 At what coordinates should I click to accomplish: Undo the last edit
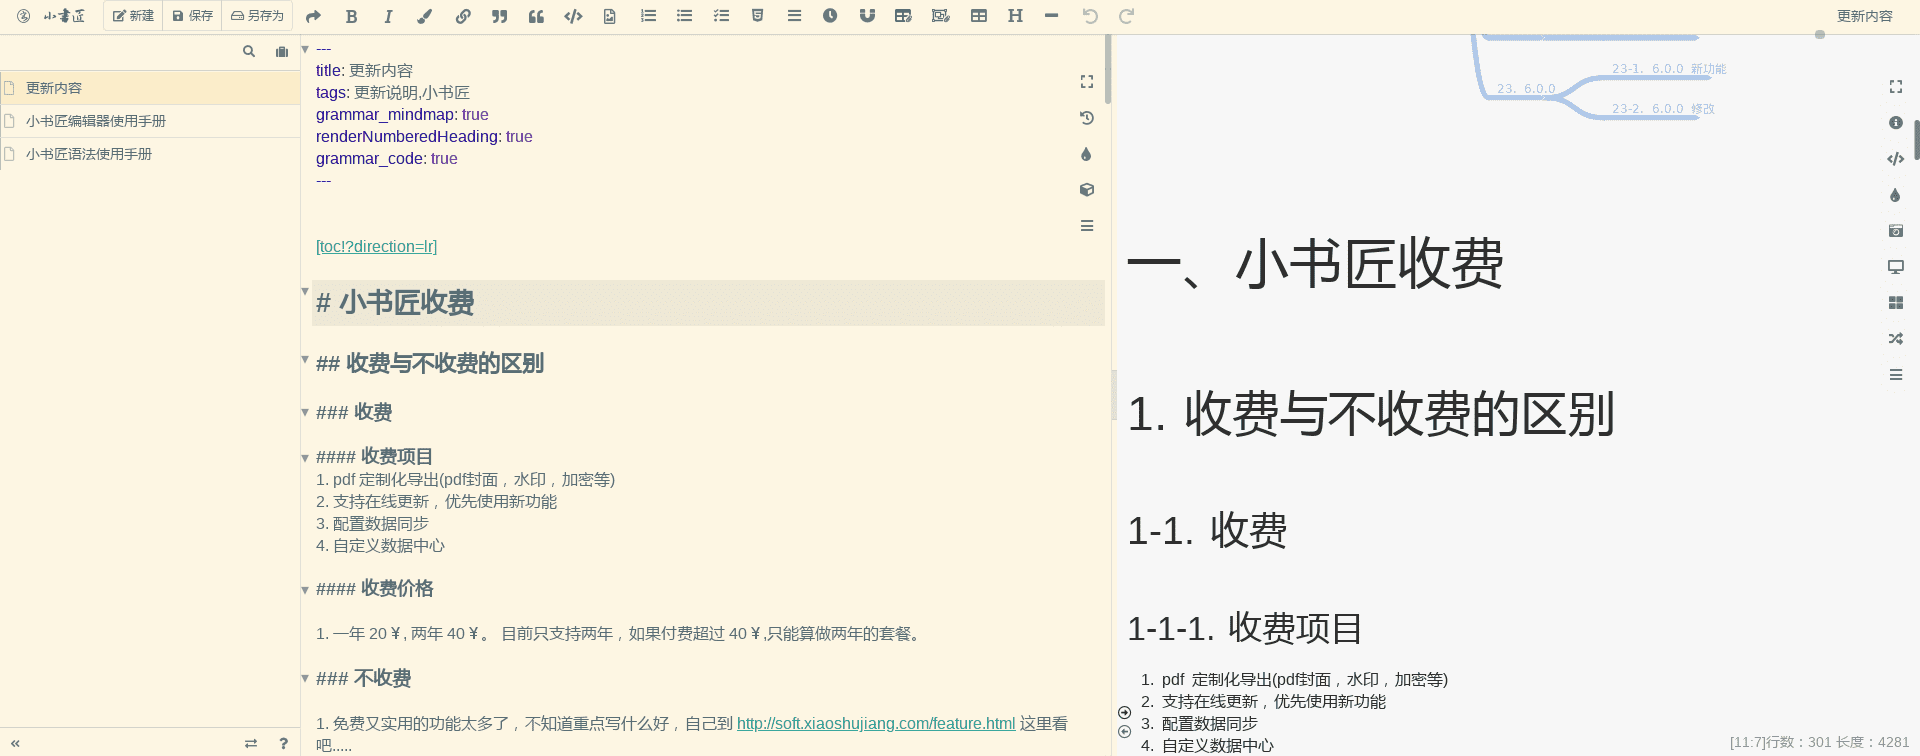[1090, 16]
